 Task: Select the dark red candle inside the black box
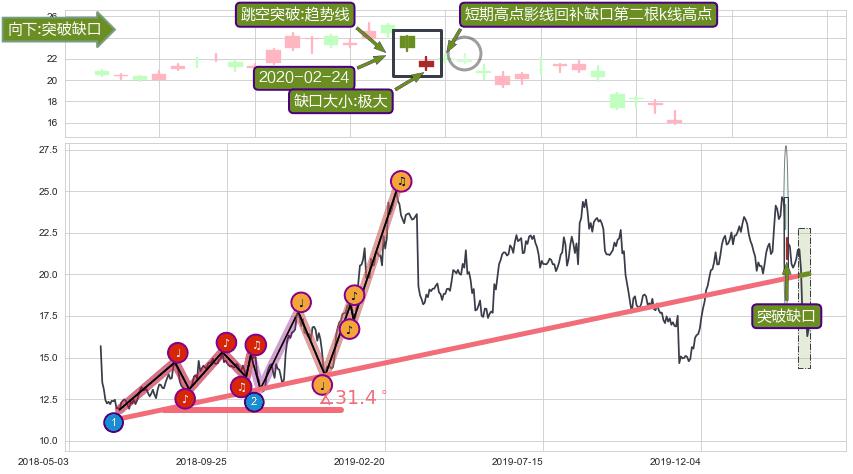coord(426,64)
